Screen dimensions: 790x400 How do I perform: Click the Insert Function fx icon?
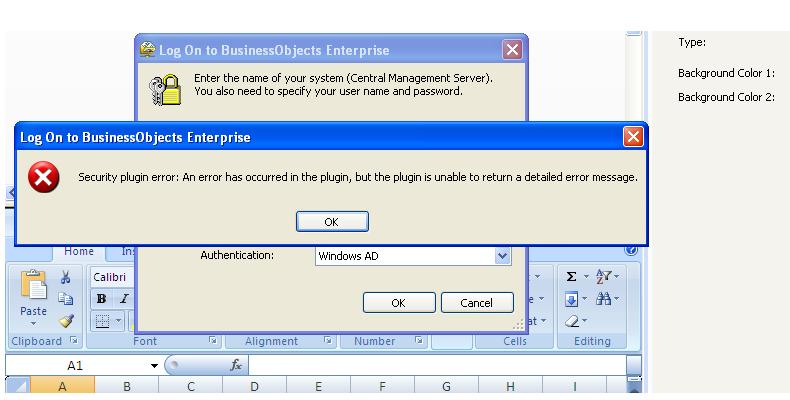pyautogui.click(x=236, y=365)
